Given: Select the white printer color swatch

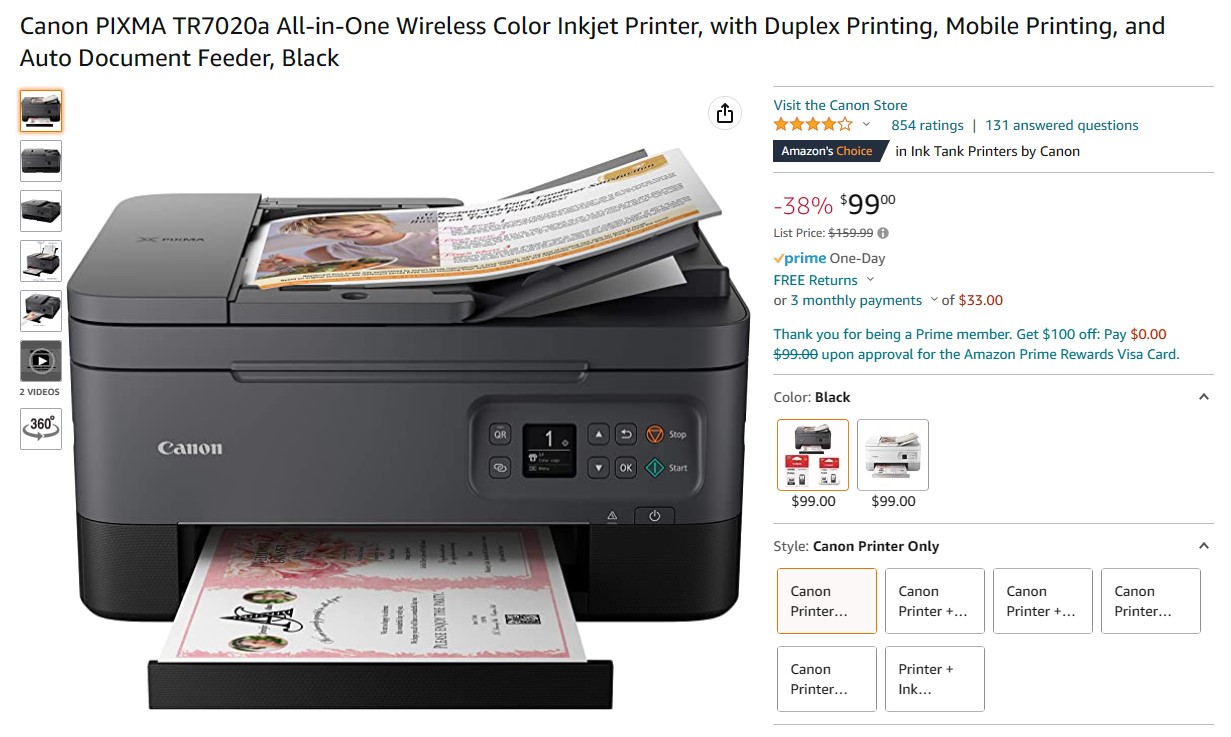Looking at the screenshot, I should [x=893, y=455].
